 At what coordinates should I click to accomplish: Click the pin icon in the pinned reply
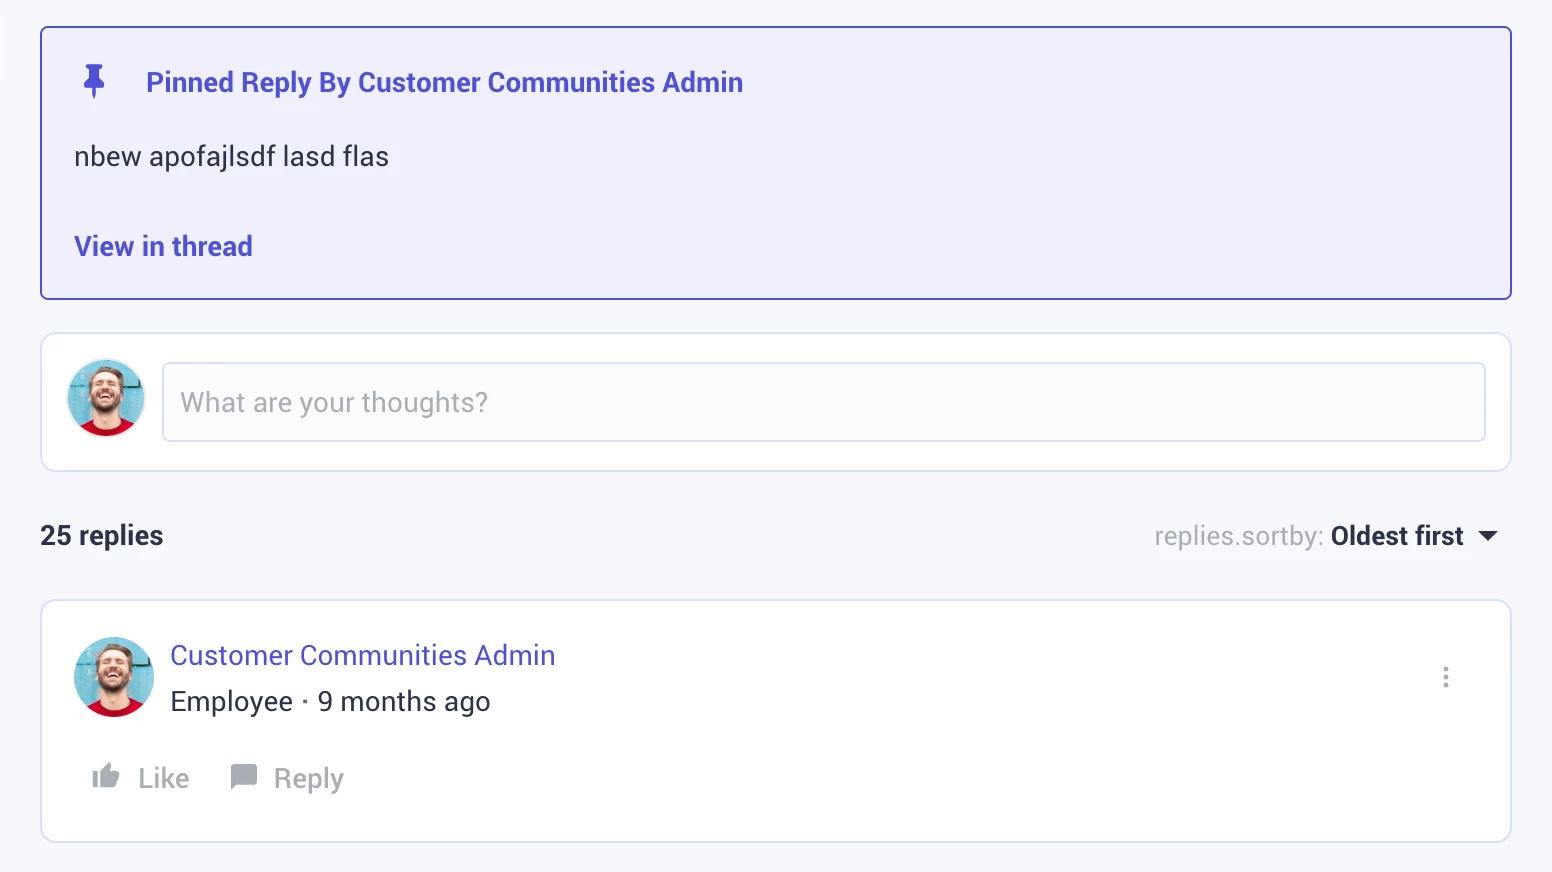(x=94, y=81)
